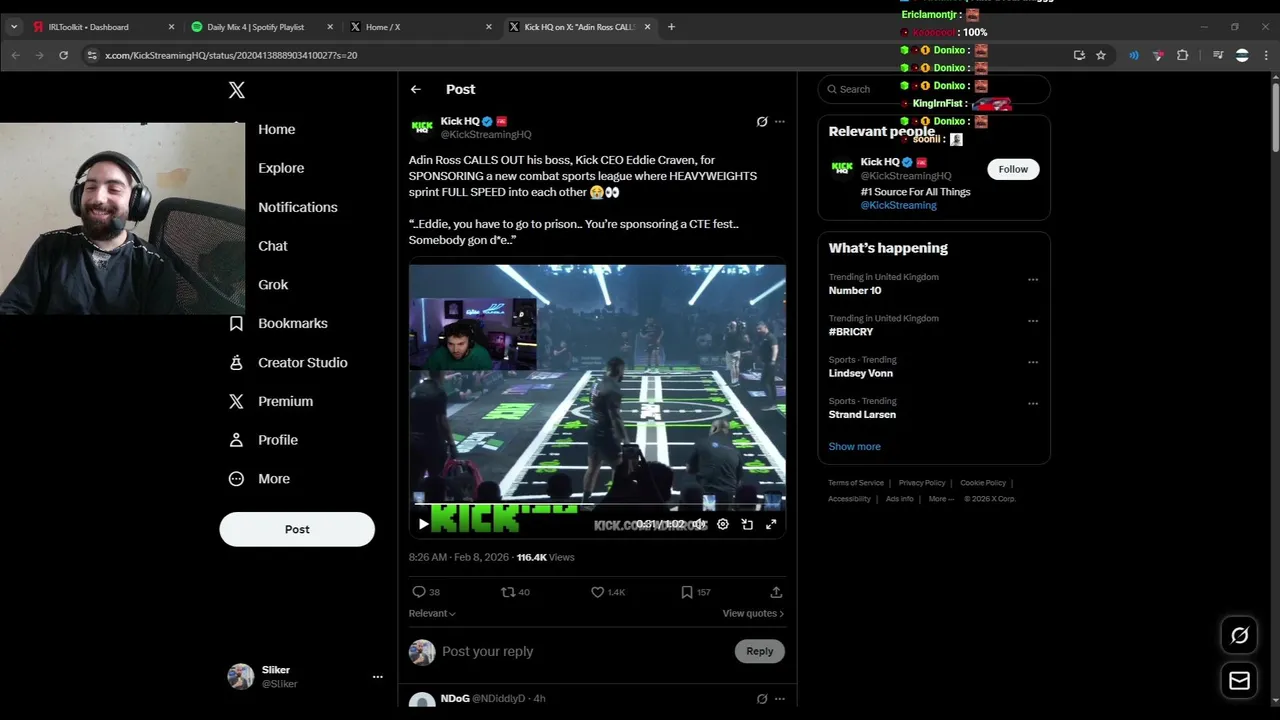This screenshot has width=1280, height=720.
Task: Open Premium in the sidebar
Action: pyautogui.click(x=272, y=401)
